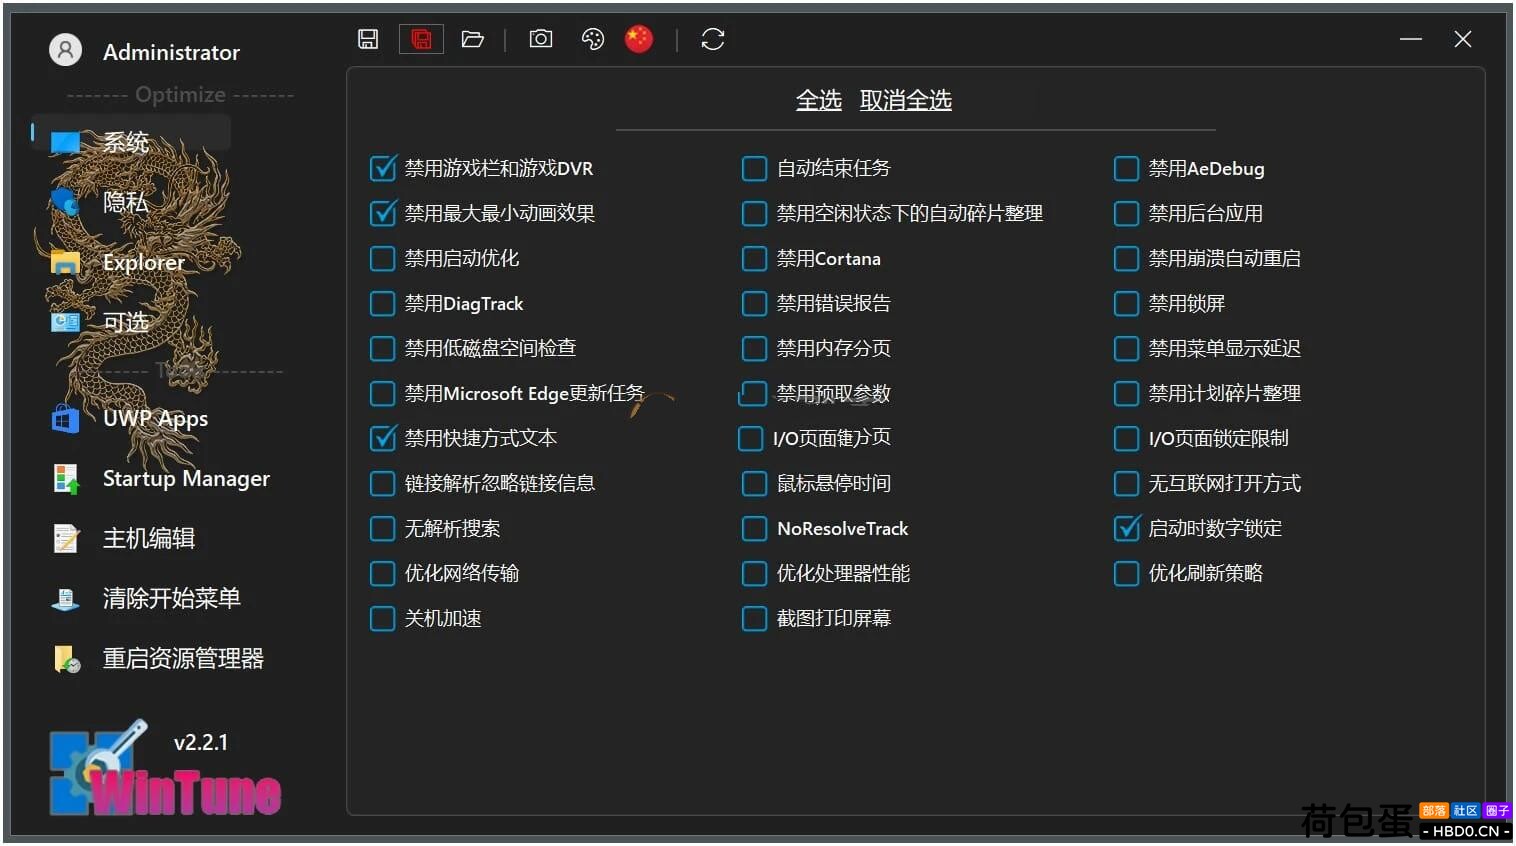Click the 重启资源管理器 icon
1516x846 pixels.
pyautogui.click(x=66, y=658)
